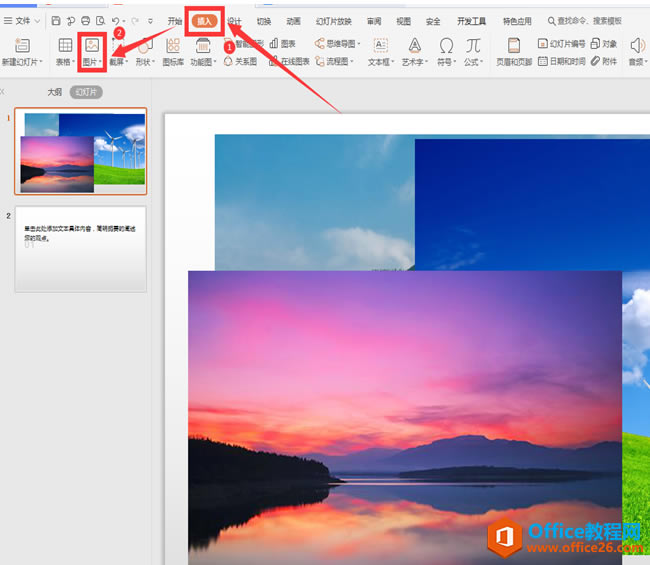650x565 pixels.
Task: Click the Print Preview icon
Action: point(100,21)
